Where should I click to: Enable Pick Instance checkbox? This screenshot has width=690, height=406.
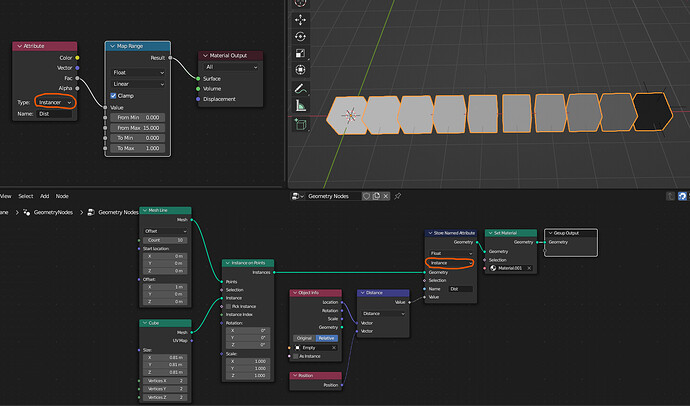[x=228, y=306]
